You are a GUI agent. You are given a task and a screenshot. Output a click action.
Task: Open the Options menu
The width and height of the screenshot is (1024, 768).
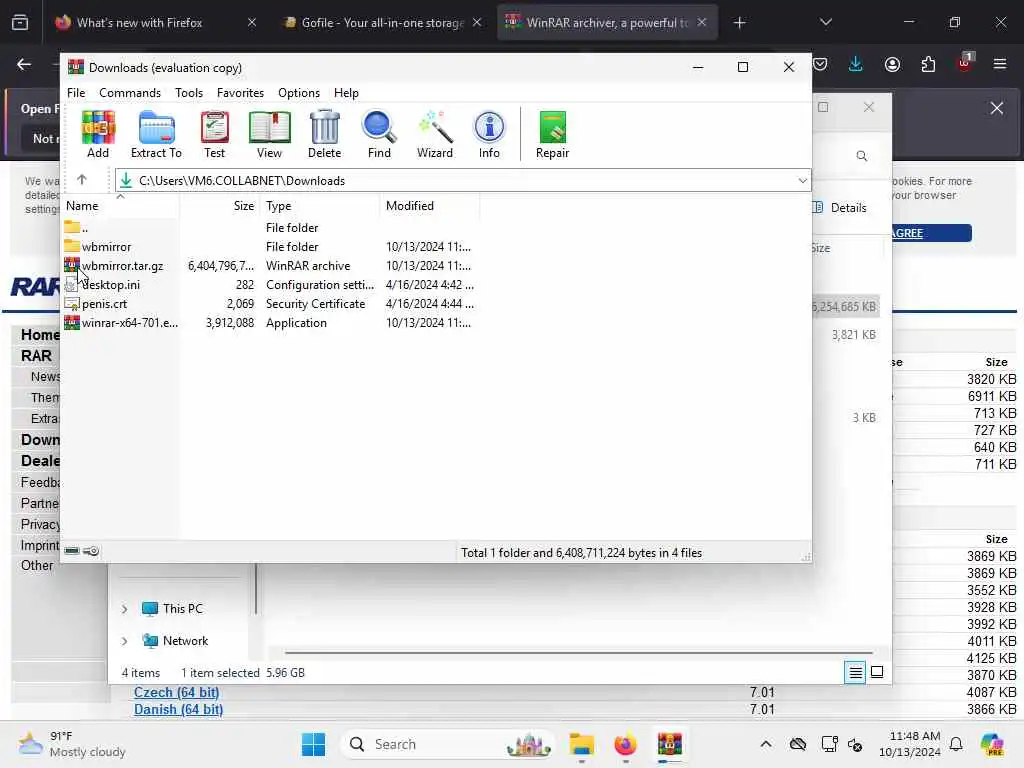pyautogui.click(x=299, y=93)
